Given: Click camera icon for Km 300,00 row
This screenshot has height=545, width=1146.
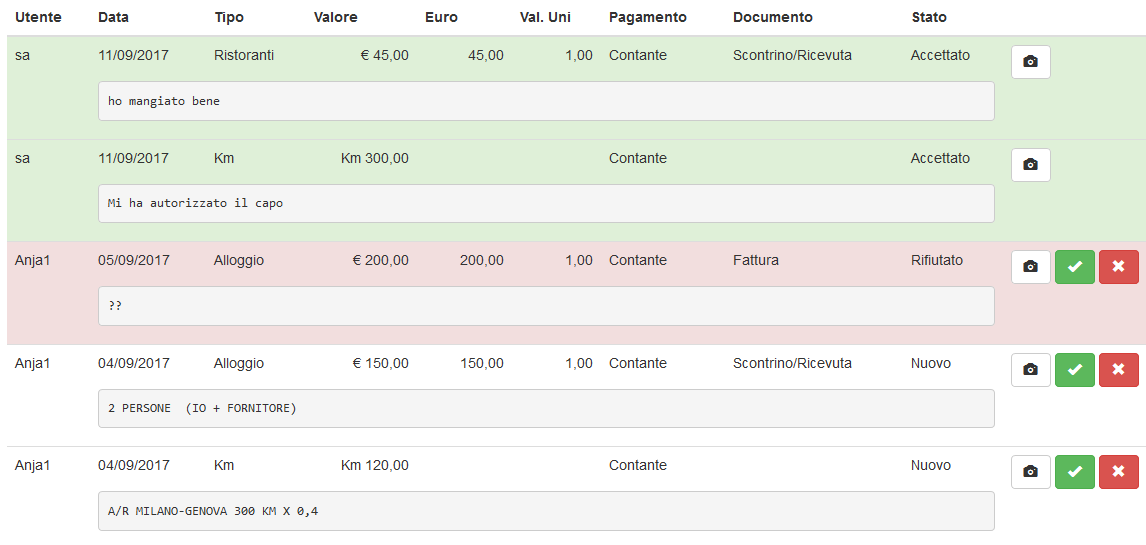Looking at the screenshot, I should [x=1030, y=165].
